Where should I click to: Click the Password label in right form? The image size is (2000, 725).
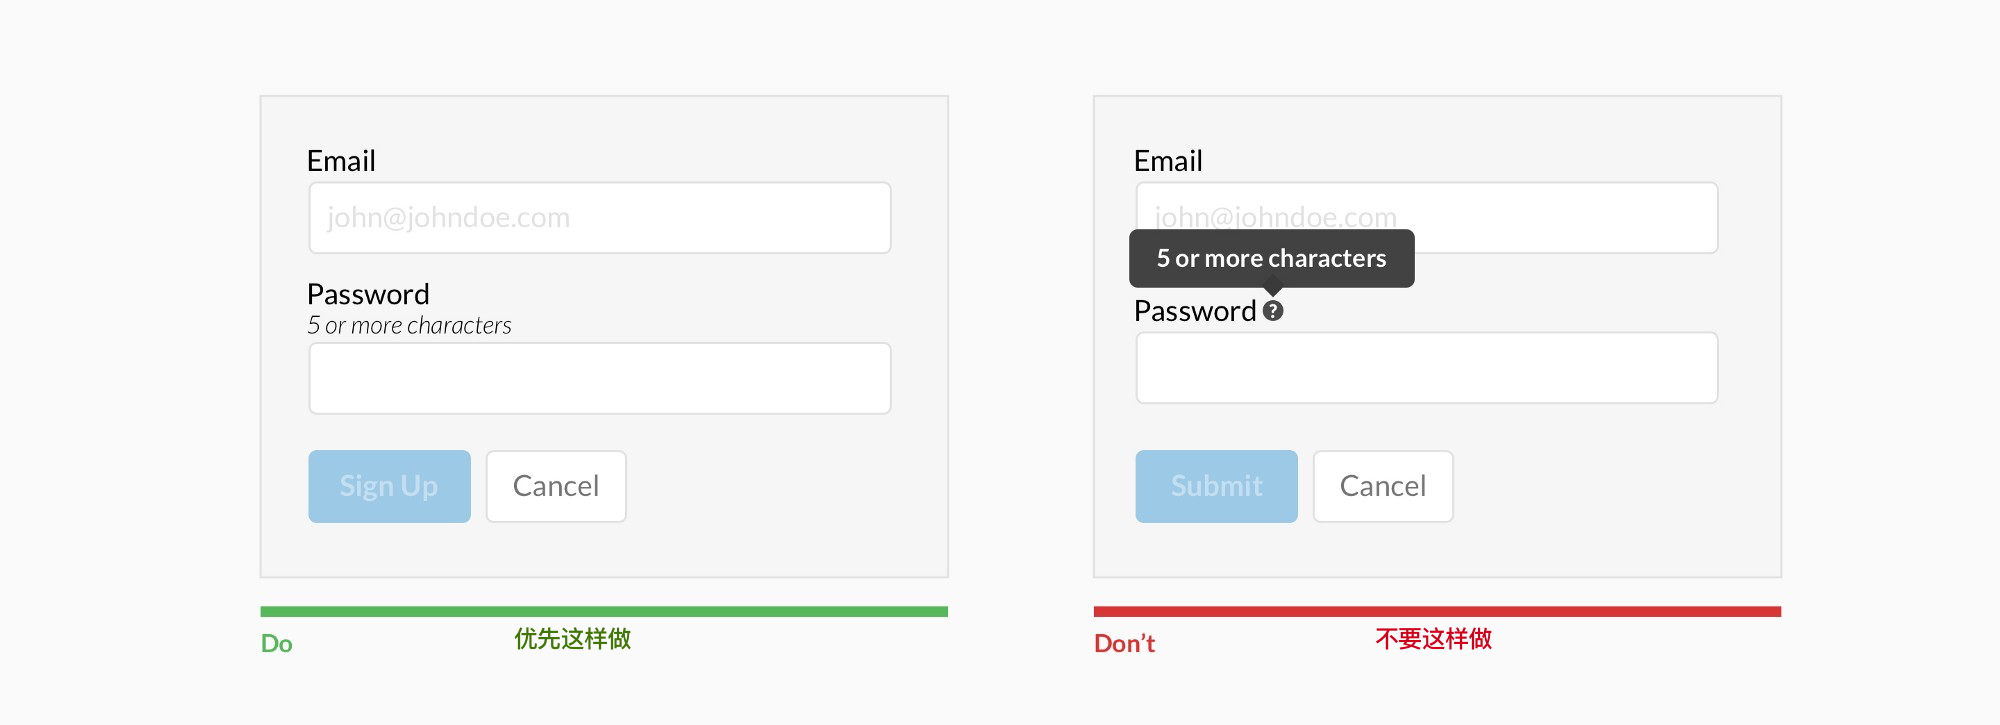pos(1195,311)
